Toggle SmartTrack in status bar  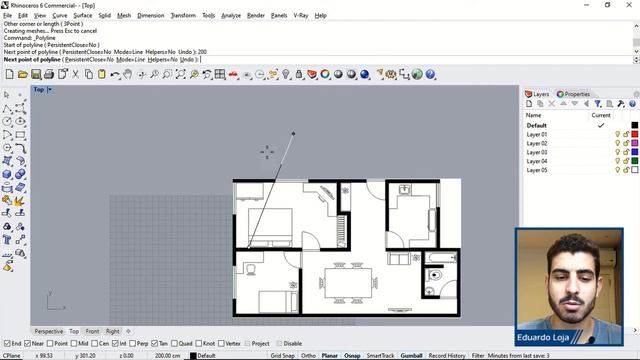[380, 356]
